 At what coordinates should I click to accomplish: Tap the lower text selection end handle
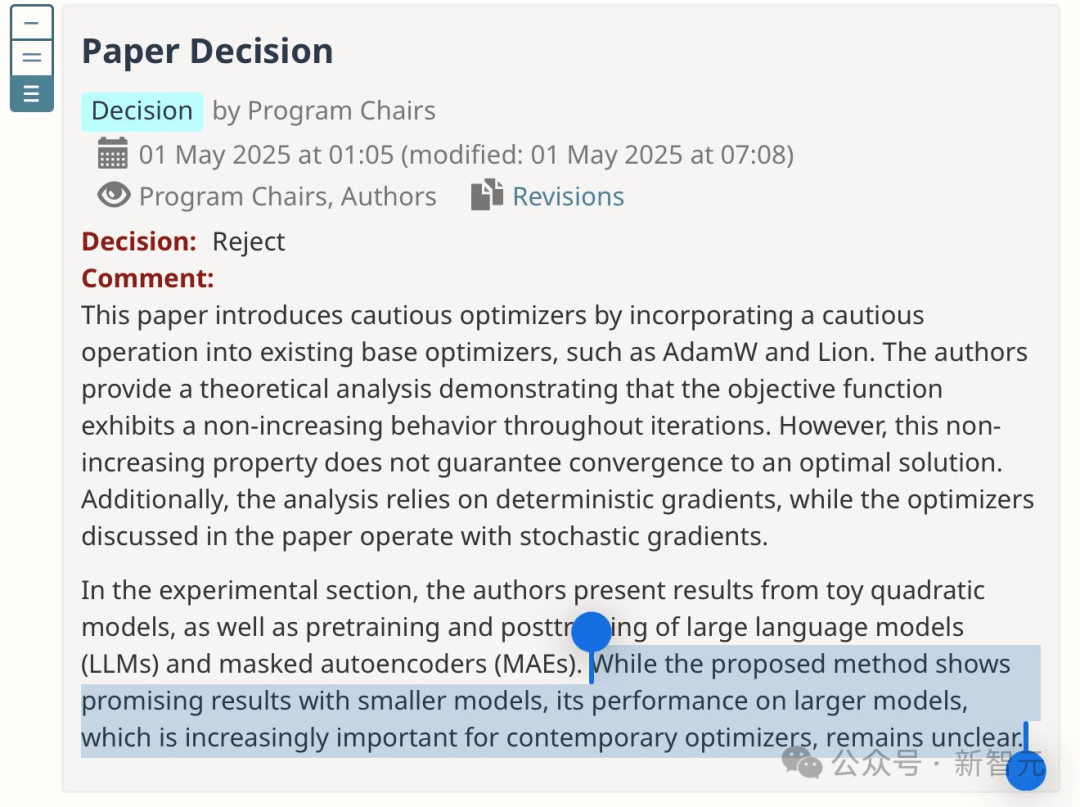click(x=1025, y=768)
